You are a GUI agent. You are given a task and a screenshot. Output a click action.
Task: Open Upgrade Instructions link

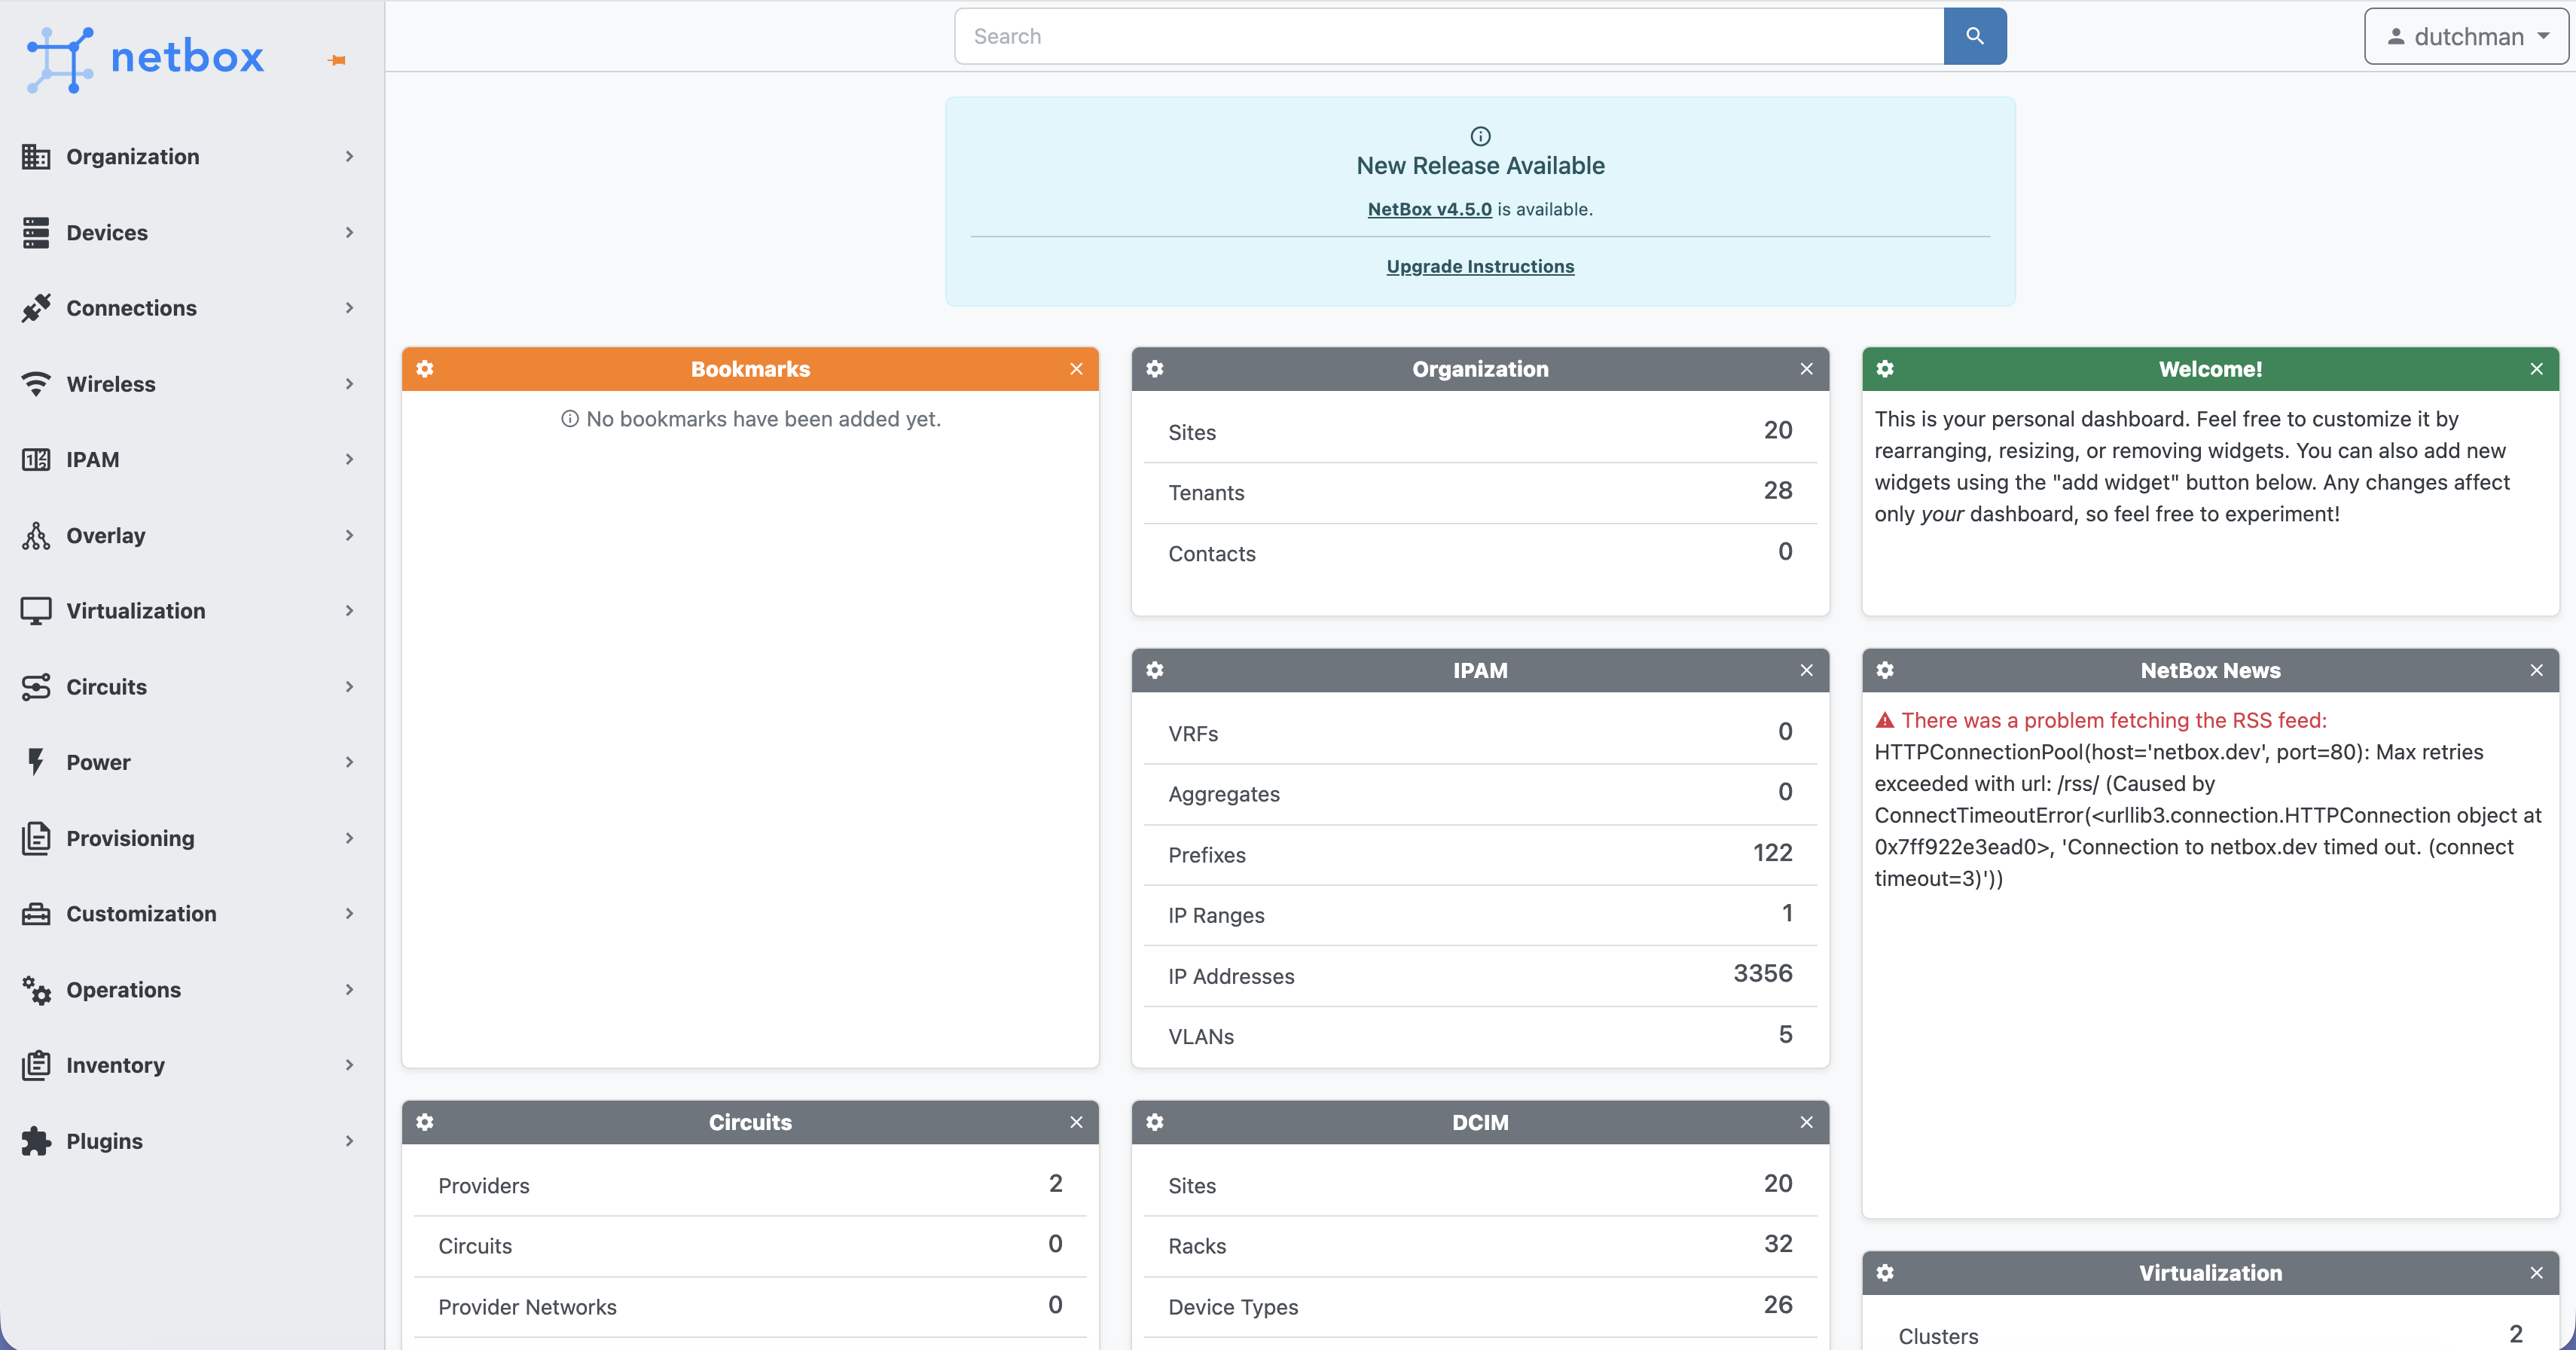pyautogui.click(x=1480, y=266)
